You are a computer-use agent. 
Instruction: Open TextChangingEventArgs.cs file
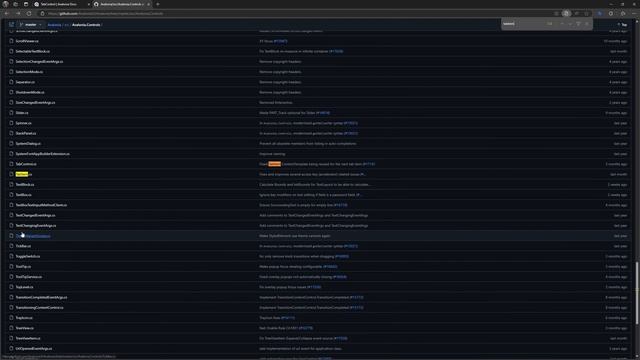click(x=36, y=225)
